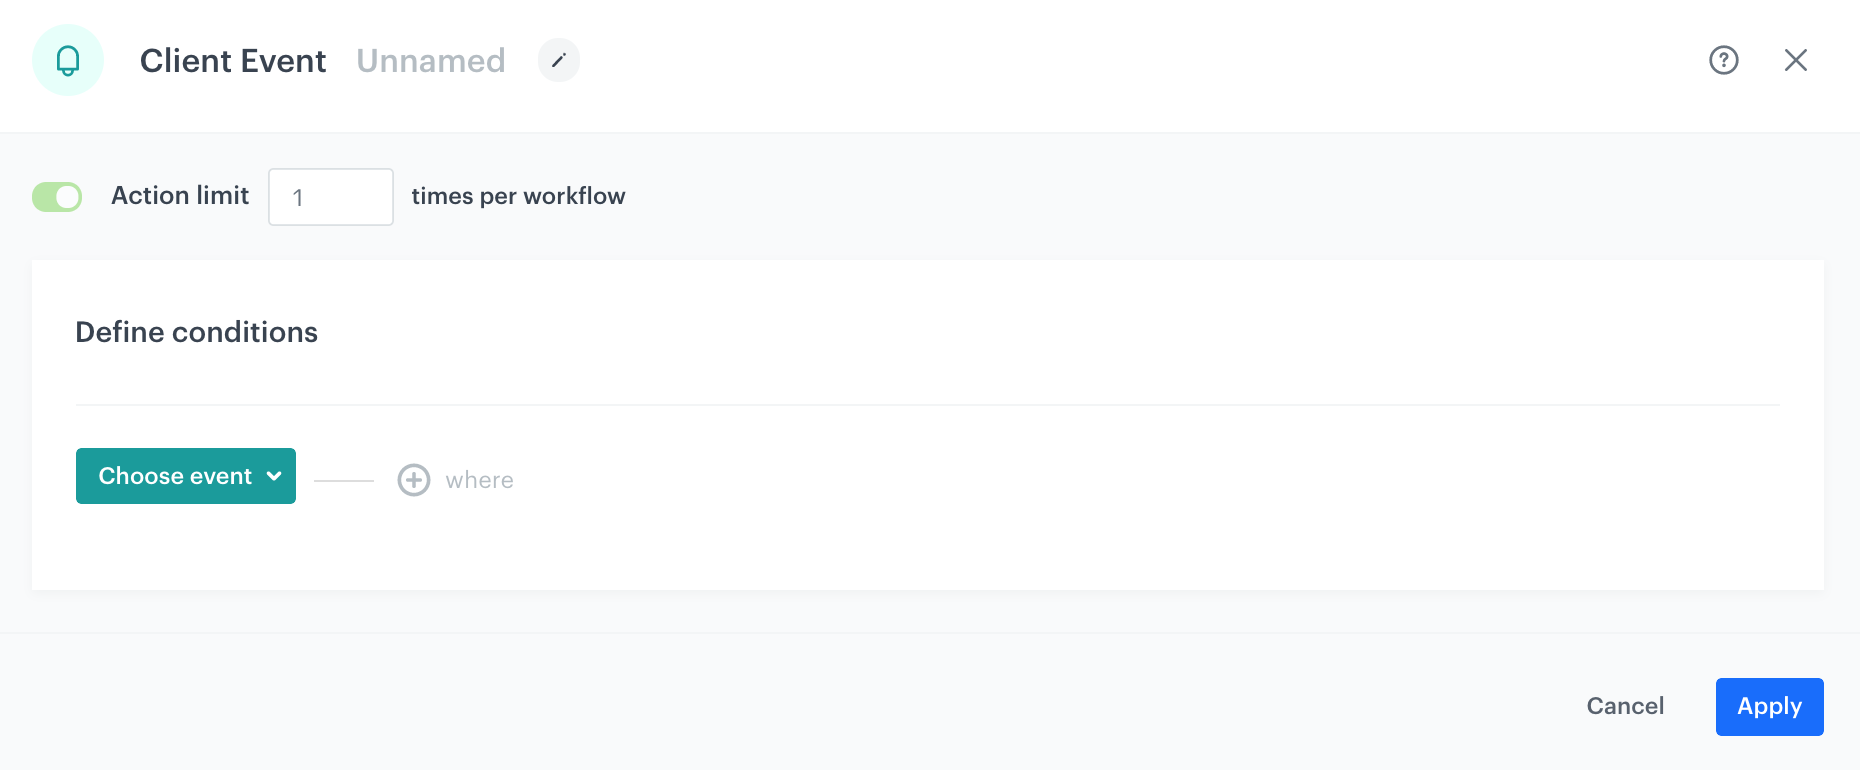This screenshot has width=1860, height=770.
Task: Click the plus icon next to where
Action: [413, 480]
